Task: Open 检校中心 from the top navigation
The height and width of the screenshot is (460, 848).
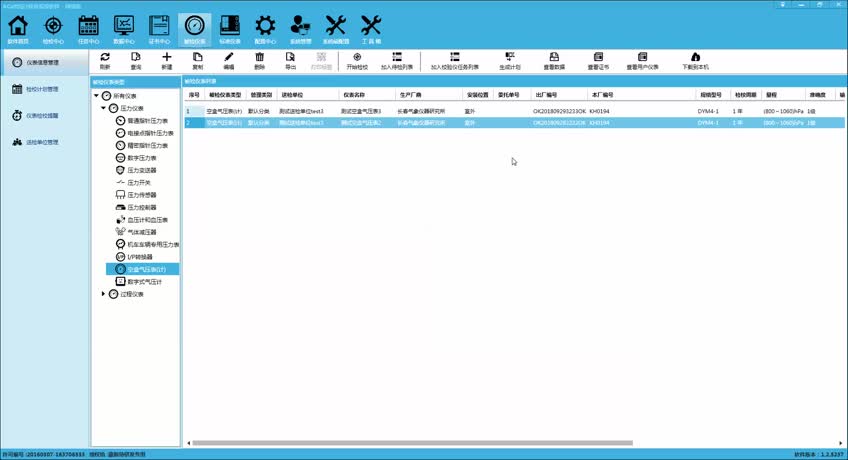Action: pyautogui.click(x=53, y=28)
